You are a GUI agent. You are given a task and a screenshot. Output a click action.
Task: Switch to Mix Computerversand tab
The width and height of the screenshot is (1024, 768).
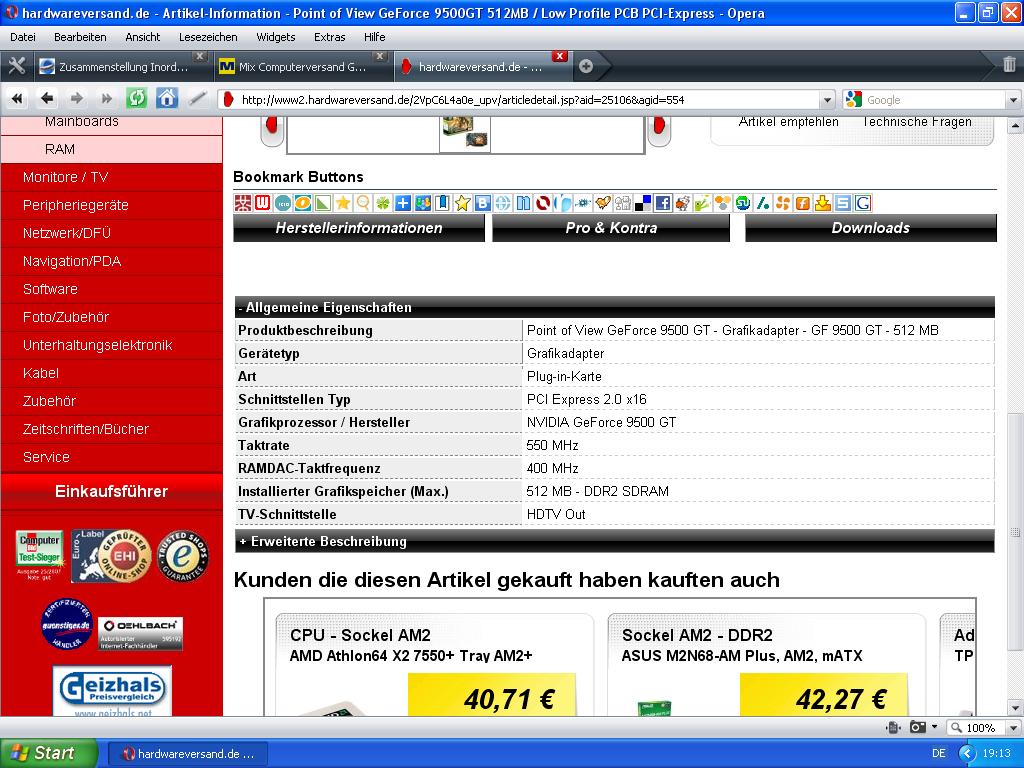pos(302,67)
